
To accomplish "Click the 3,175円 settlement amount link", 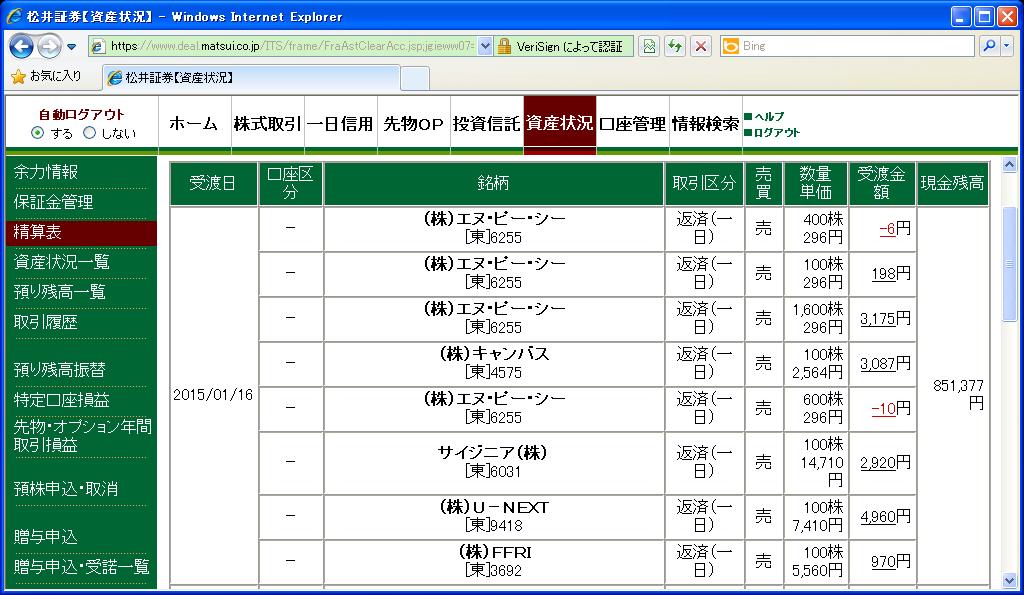I will [878, 319].
